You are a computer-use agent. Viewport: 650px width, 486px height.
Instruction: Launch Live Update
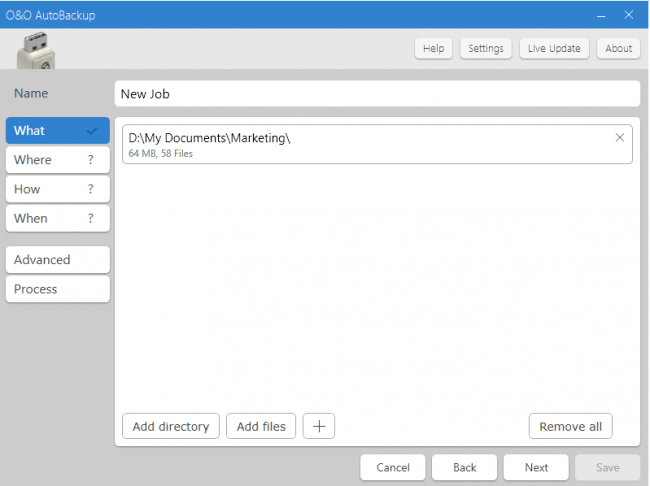pyautogui.click(x=554, y=49)
